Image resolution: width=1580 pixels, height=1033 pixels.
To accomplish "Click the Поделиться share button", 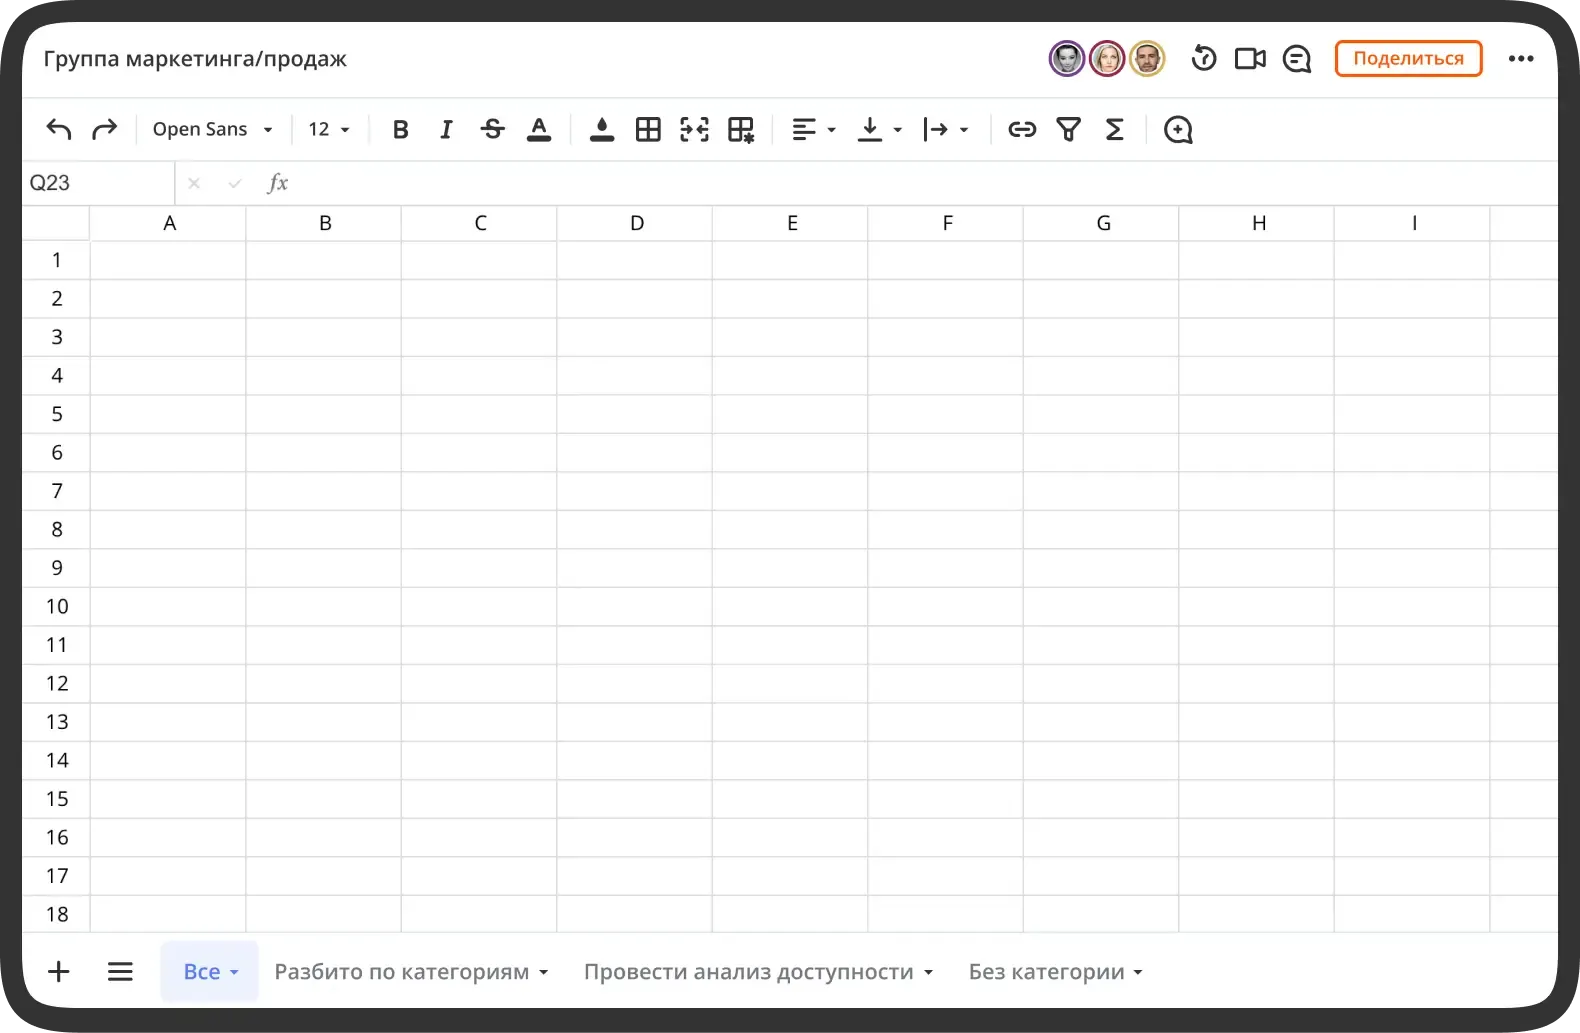I will pyautogui.click(x=1408, y=59).
